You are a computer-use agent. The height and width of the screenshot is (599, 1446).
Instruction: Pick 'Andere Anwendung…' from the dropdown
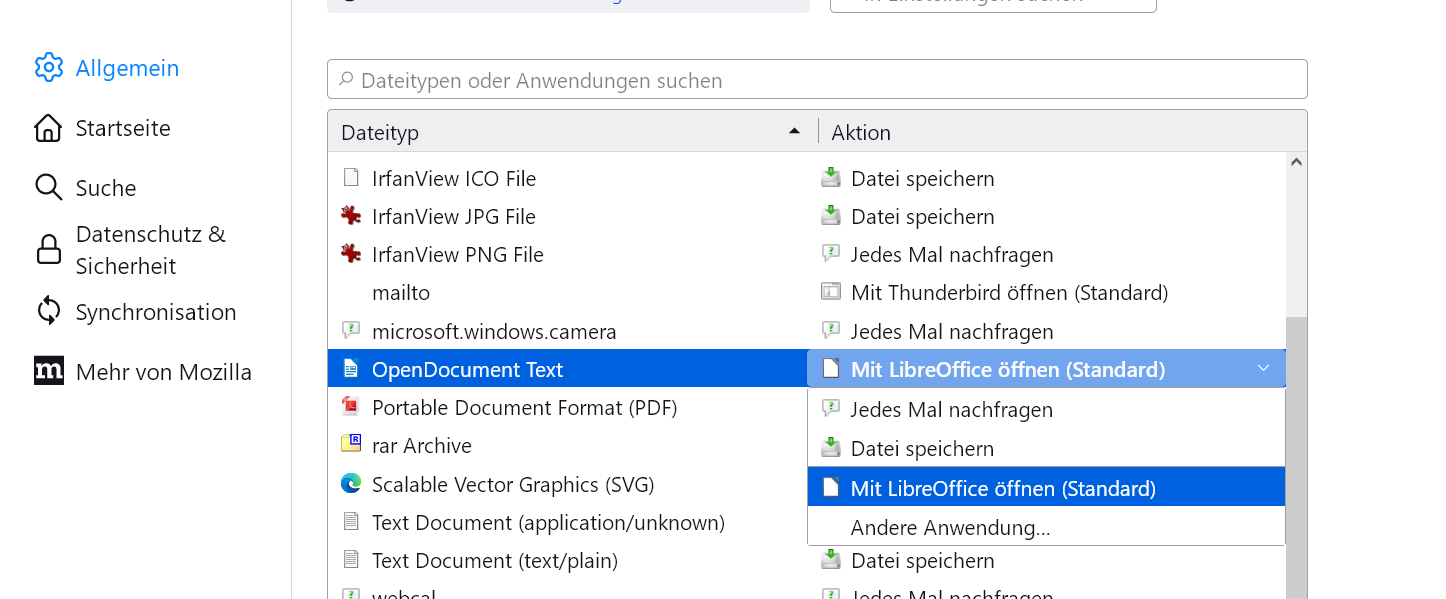click(x=950, y=527)
